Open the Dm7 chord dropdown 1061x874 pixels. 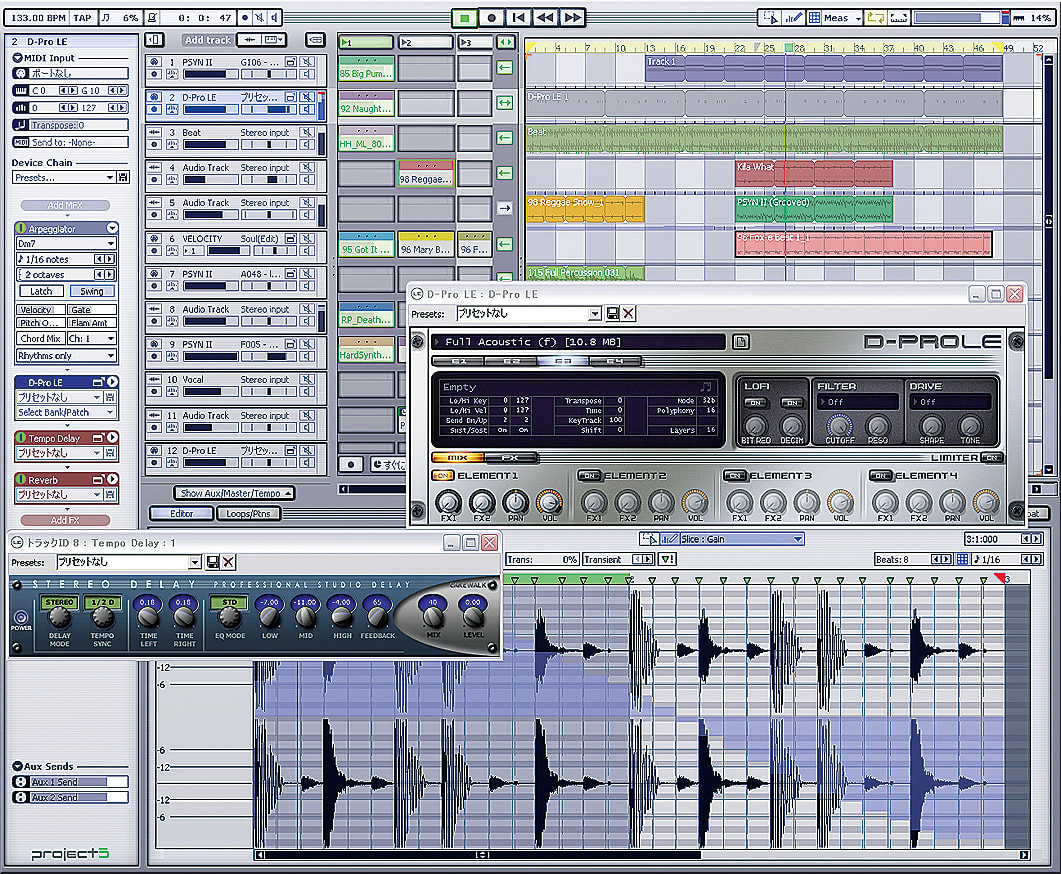[x=66, y=244]
